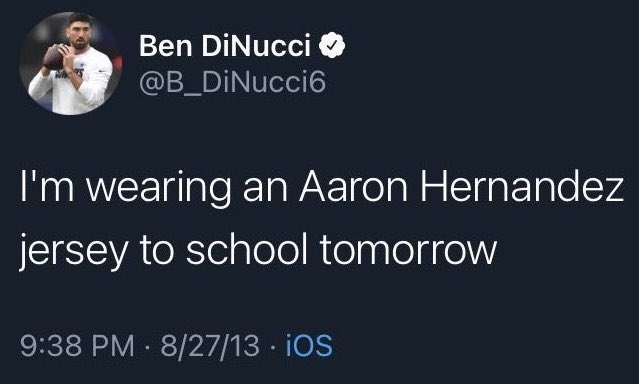This screenshot has width=639, height=384.
Task: Open the Ben DiNucci display name
Action: tap(225, 45)
